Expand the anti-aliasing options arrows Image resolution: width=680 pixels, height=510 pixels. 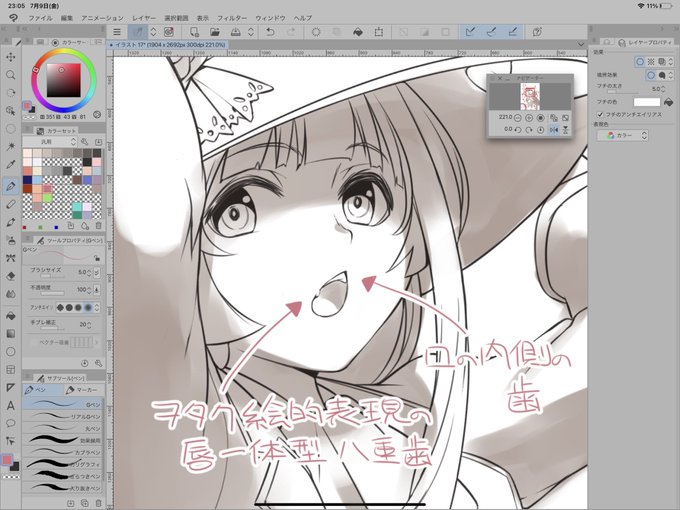97,307
